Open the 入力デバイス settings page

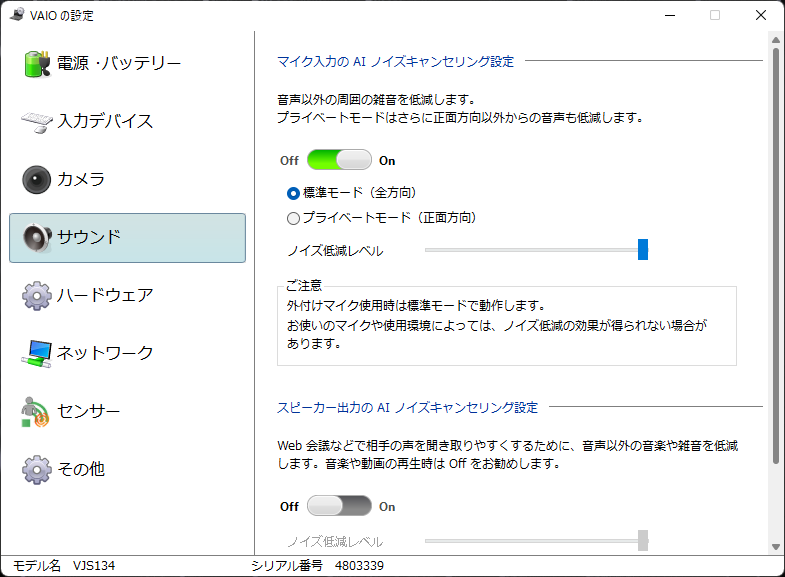point(128,122)
